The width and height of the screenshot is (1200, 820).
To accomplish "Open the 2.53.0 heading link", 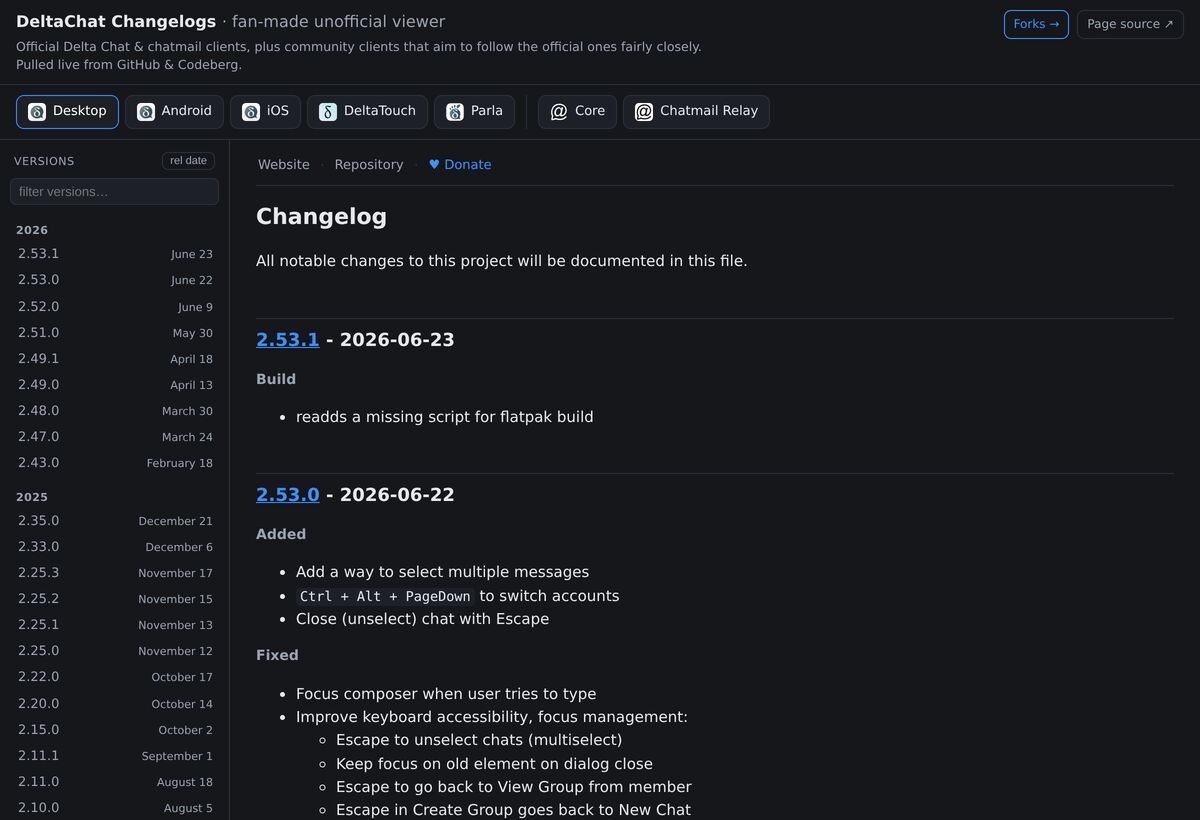I will pos(288,495).
